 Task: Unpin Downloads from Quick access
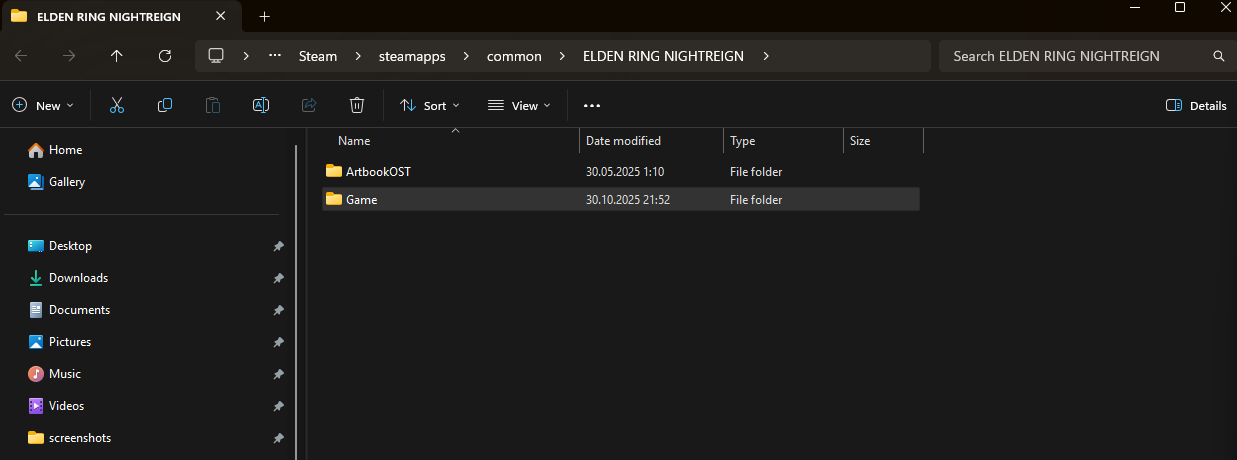[277, 278]
